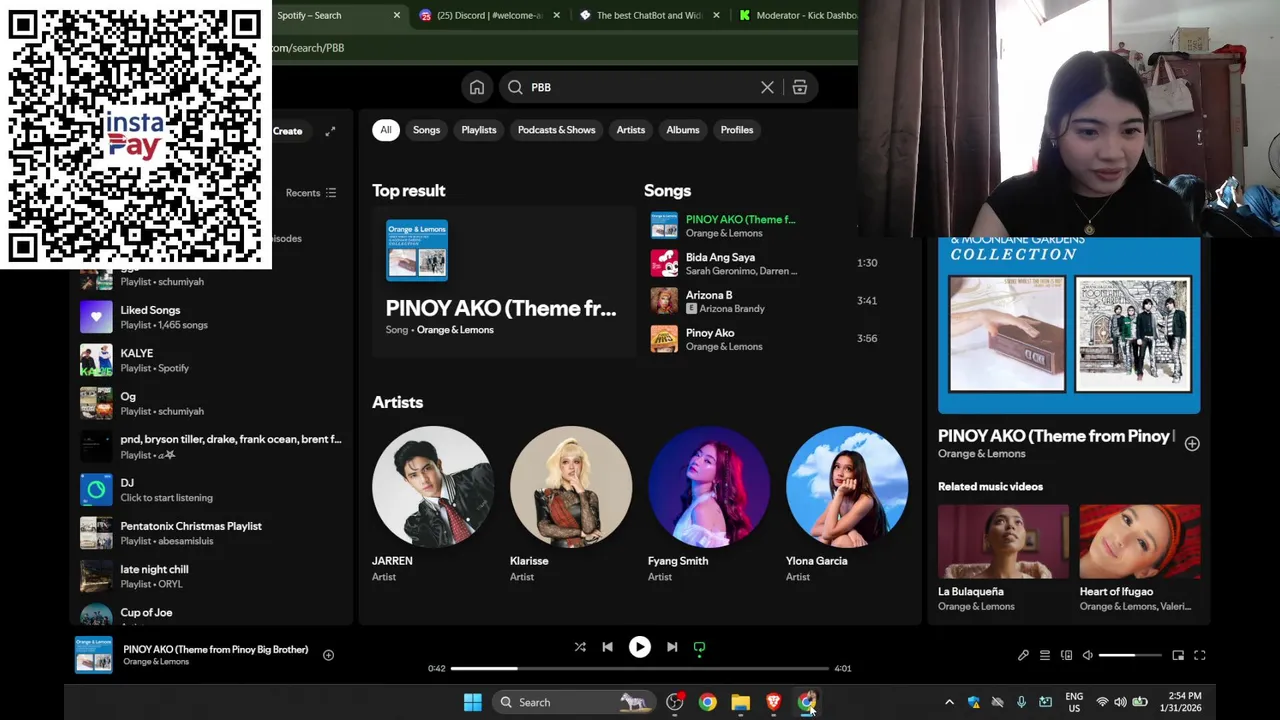1280x720 pixels.
Task: Open the Windows Start menu
Action: [x=473, y=702]
